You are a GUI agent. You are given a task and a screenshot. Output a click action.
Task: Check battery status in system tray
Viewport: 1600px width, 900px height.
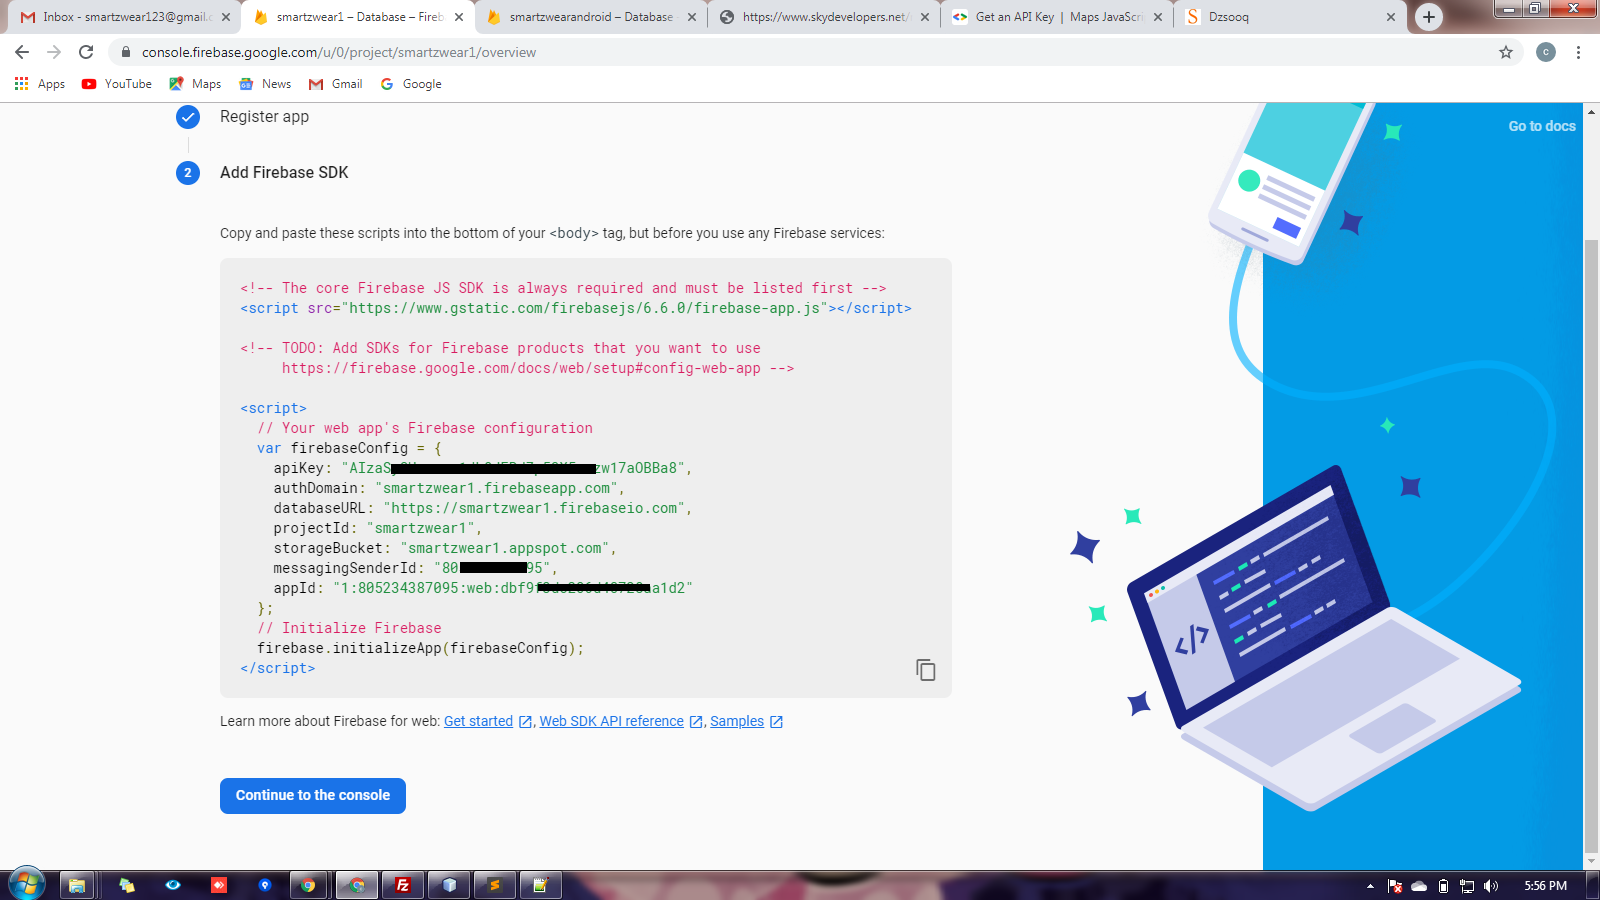tap(1443, 886)
